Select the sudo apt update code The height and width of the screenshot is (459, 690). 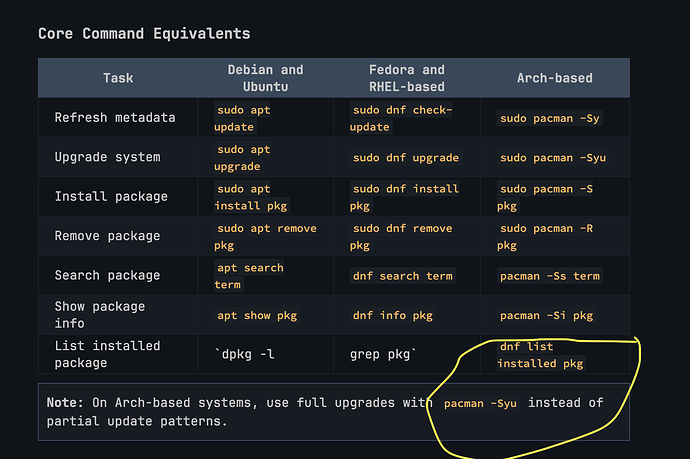242,118
